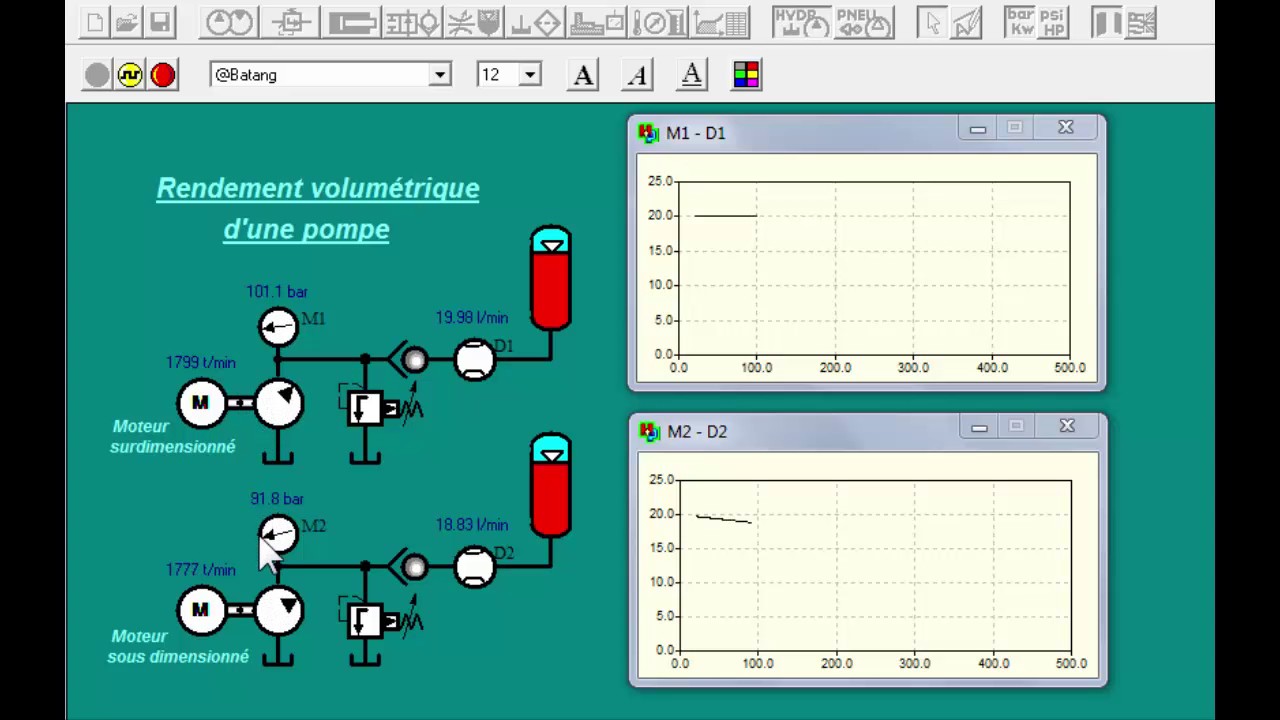
Task: Switch to PNEU pneumatic mode
Action: point(864,22)
